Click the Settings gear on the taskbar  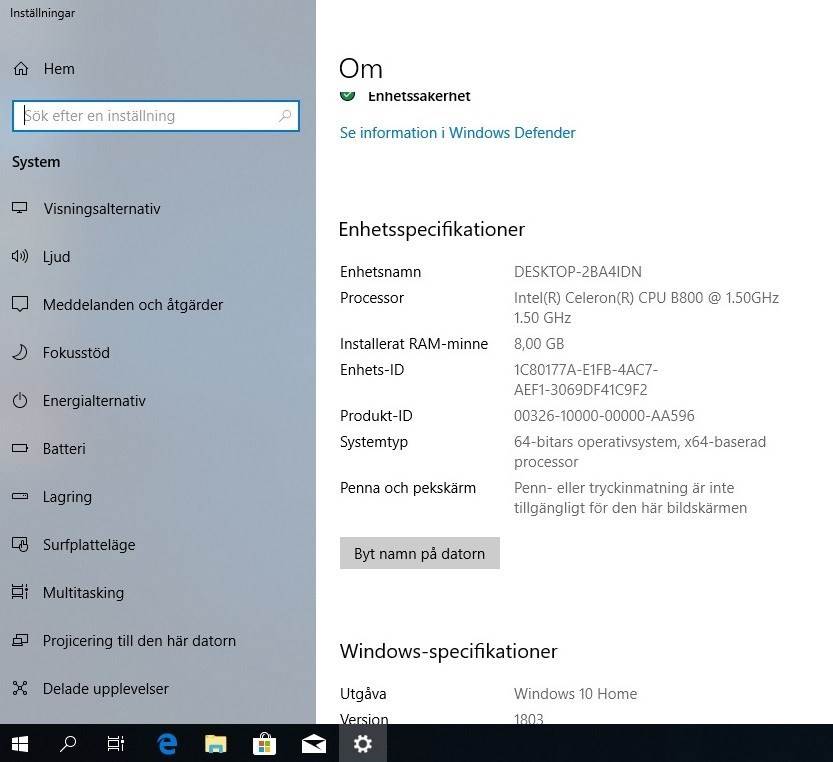pos(363,743)
